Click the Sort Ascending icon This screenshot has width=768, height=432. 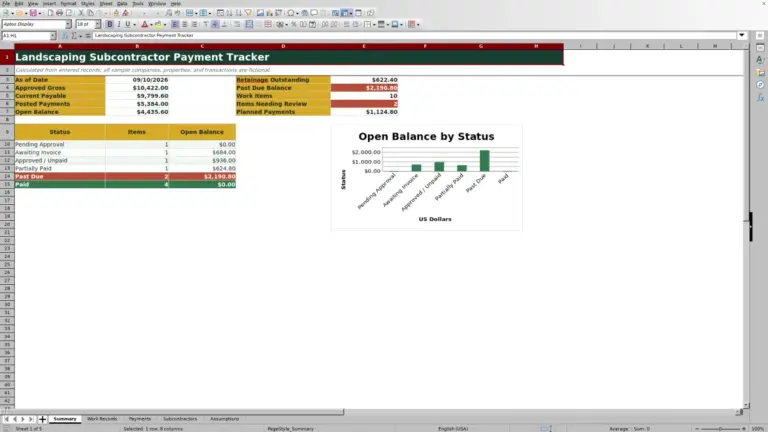(229, 13)
